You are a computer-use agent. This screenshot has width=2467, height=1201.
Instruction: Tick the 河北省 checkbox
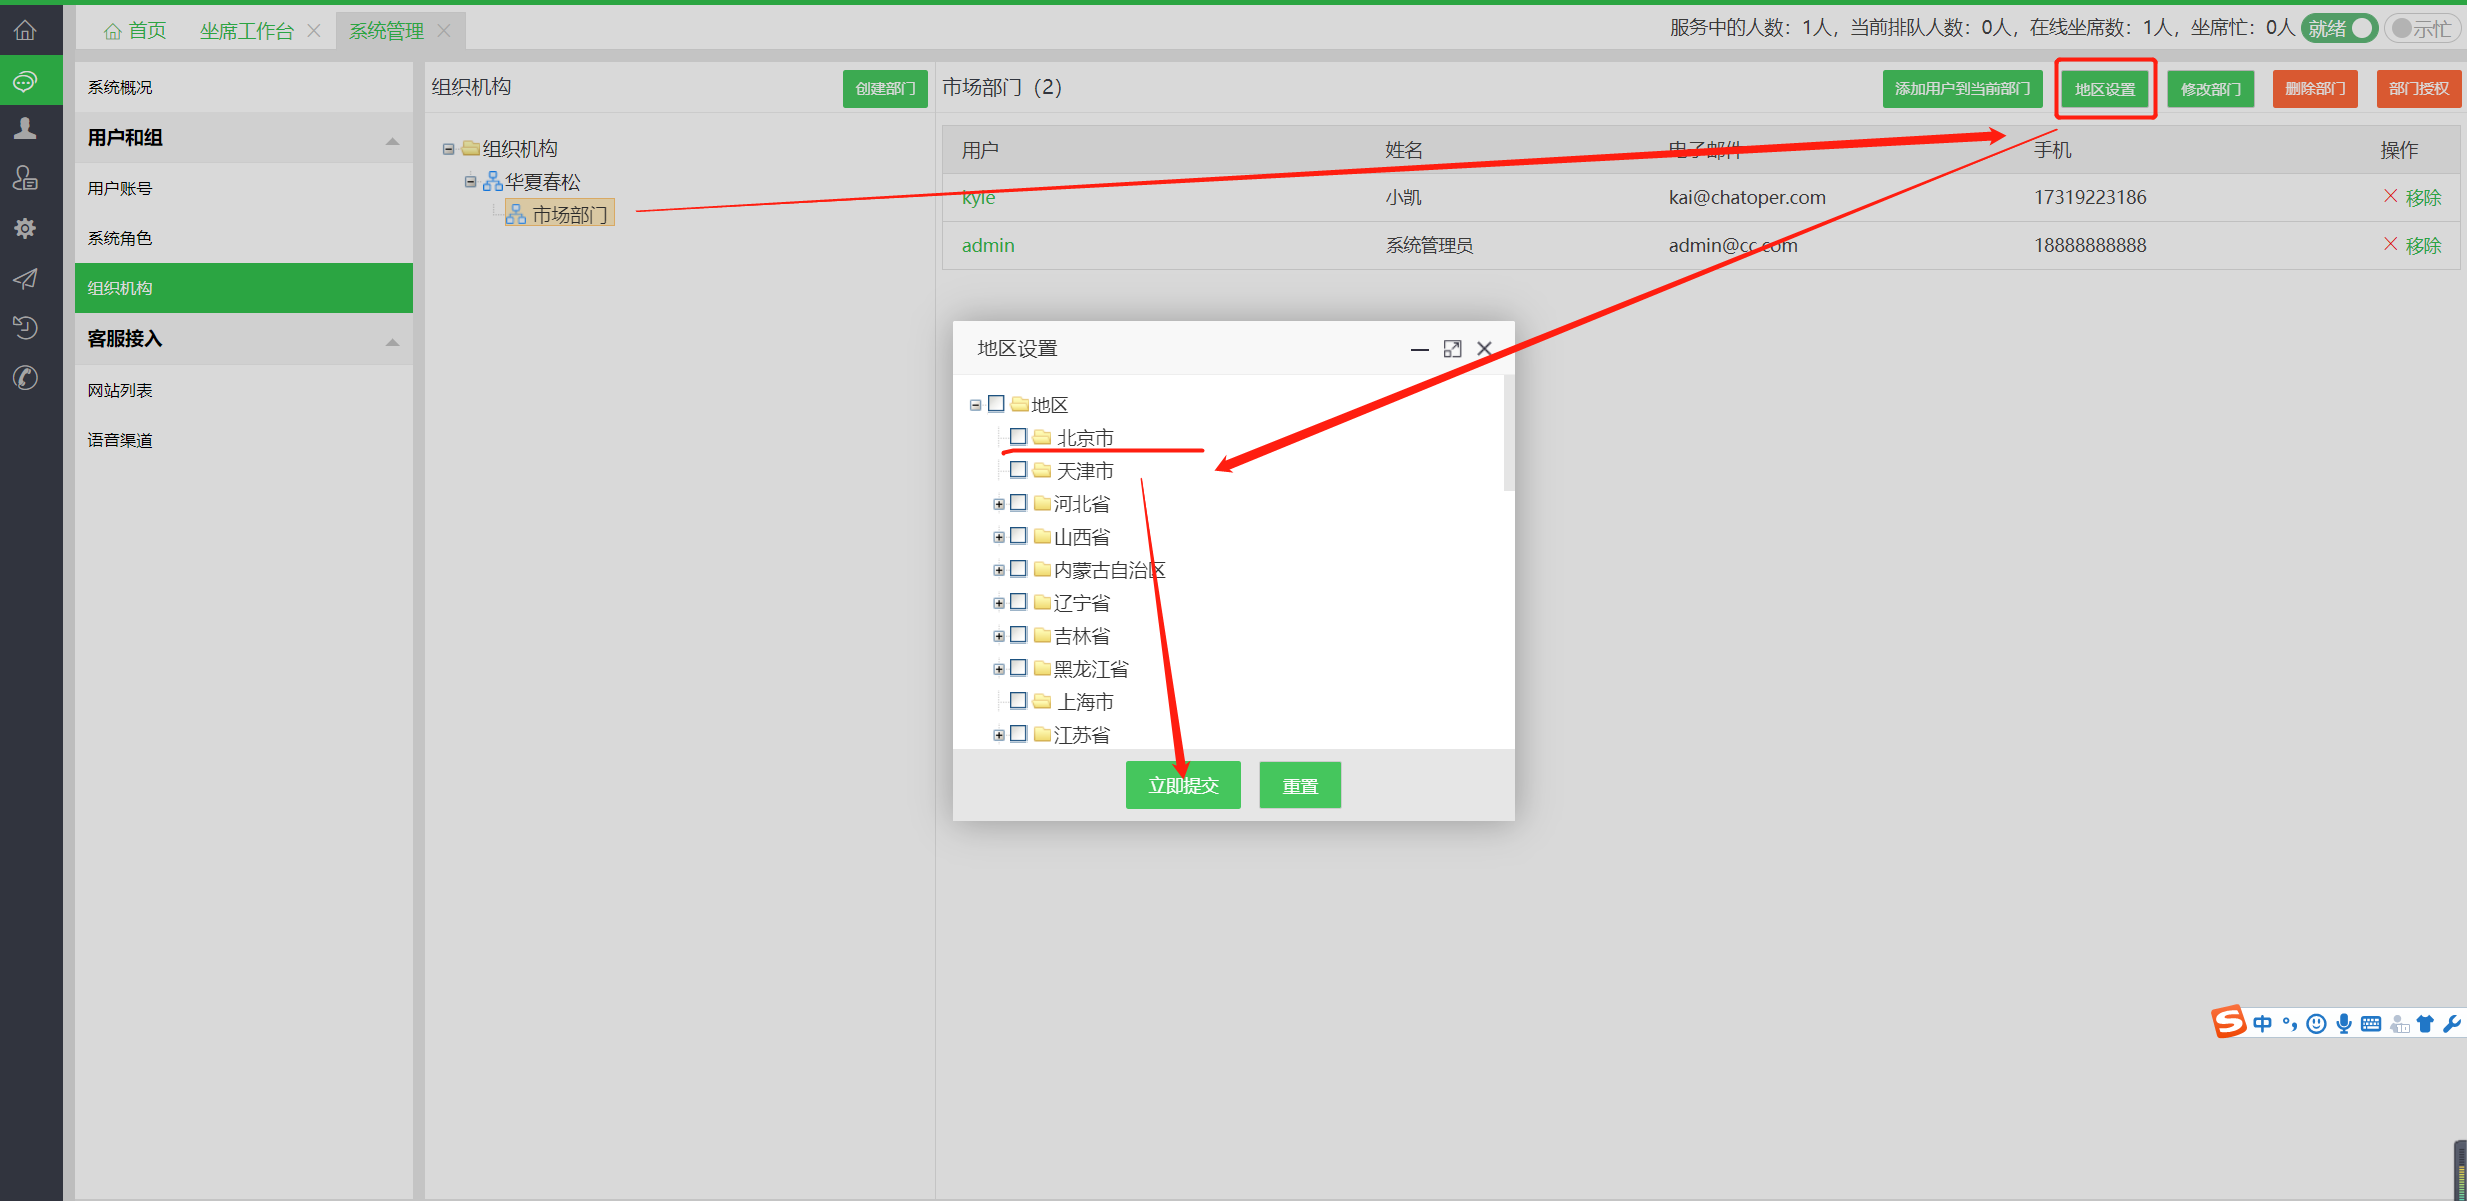pyautogui.click(x=1018, y=502)
